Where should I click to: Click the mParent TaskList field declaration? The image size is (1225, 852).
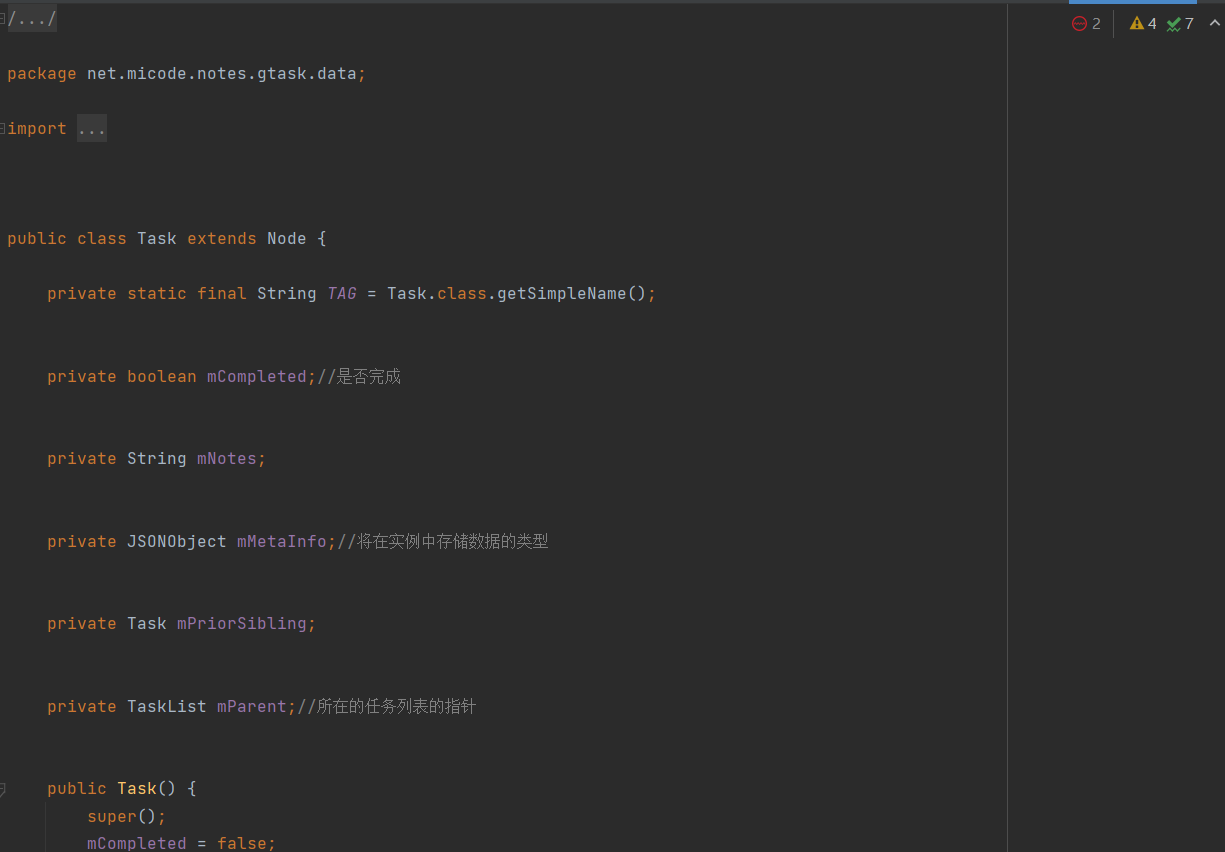pos(251,706)
